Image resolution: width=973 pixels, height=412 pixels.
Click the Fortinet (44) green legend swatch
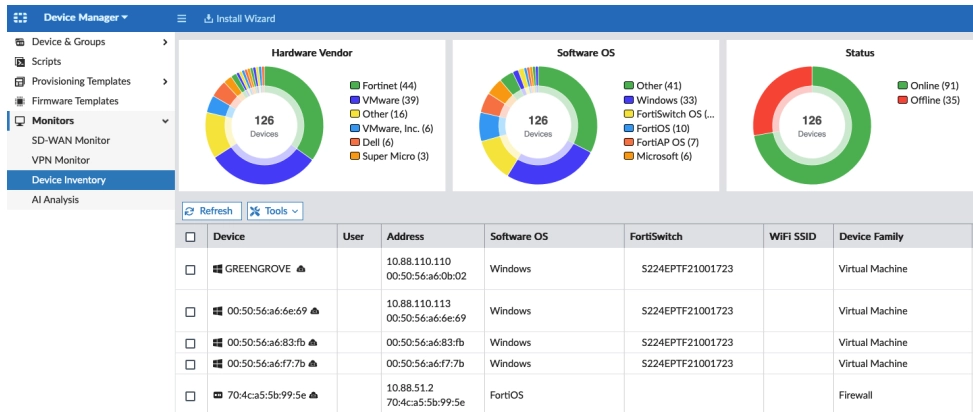click(355, 86)
